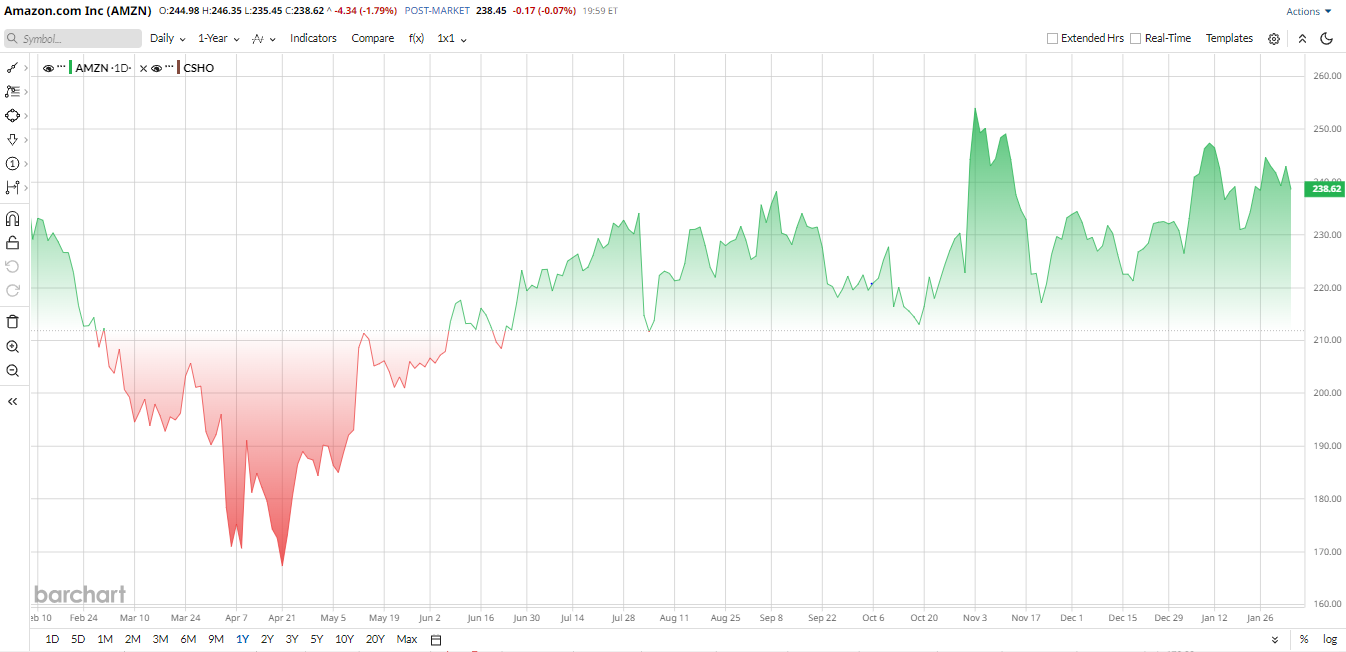Click the 238.62 current price label
The image size is (1346, 652).
[x=1326, y=188]
